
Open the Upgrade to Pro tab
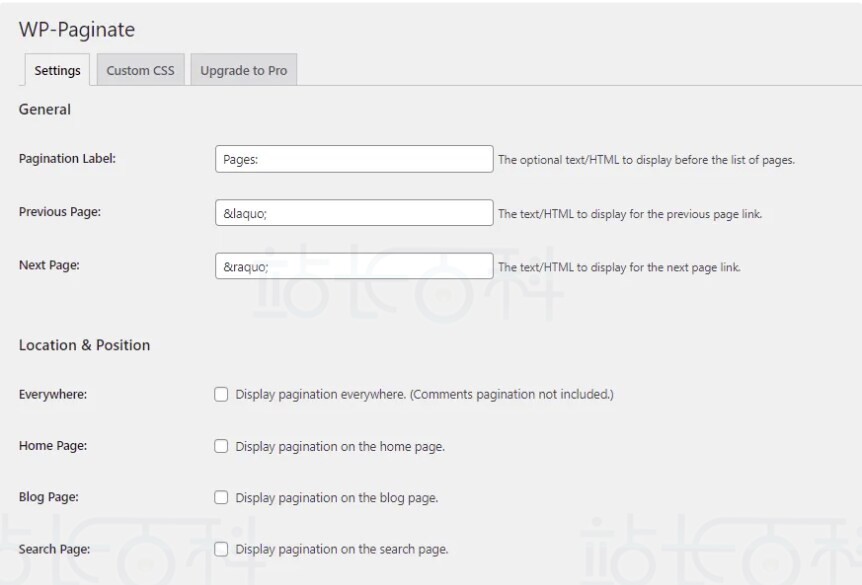point(244,70)
